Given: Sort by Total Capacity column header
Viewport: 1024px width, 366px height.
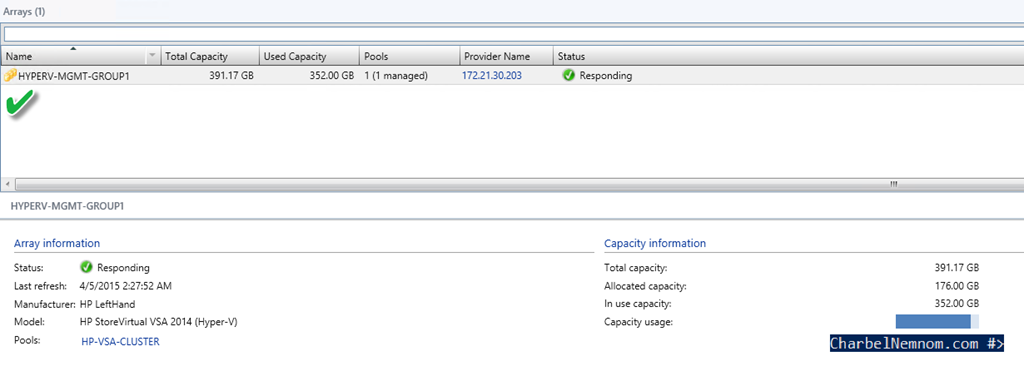Looking at the screenshot, I should coord(210,56).
